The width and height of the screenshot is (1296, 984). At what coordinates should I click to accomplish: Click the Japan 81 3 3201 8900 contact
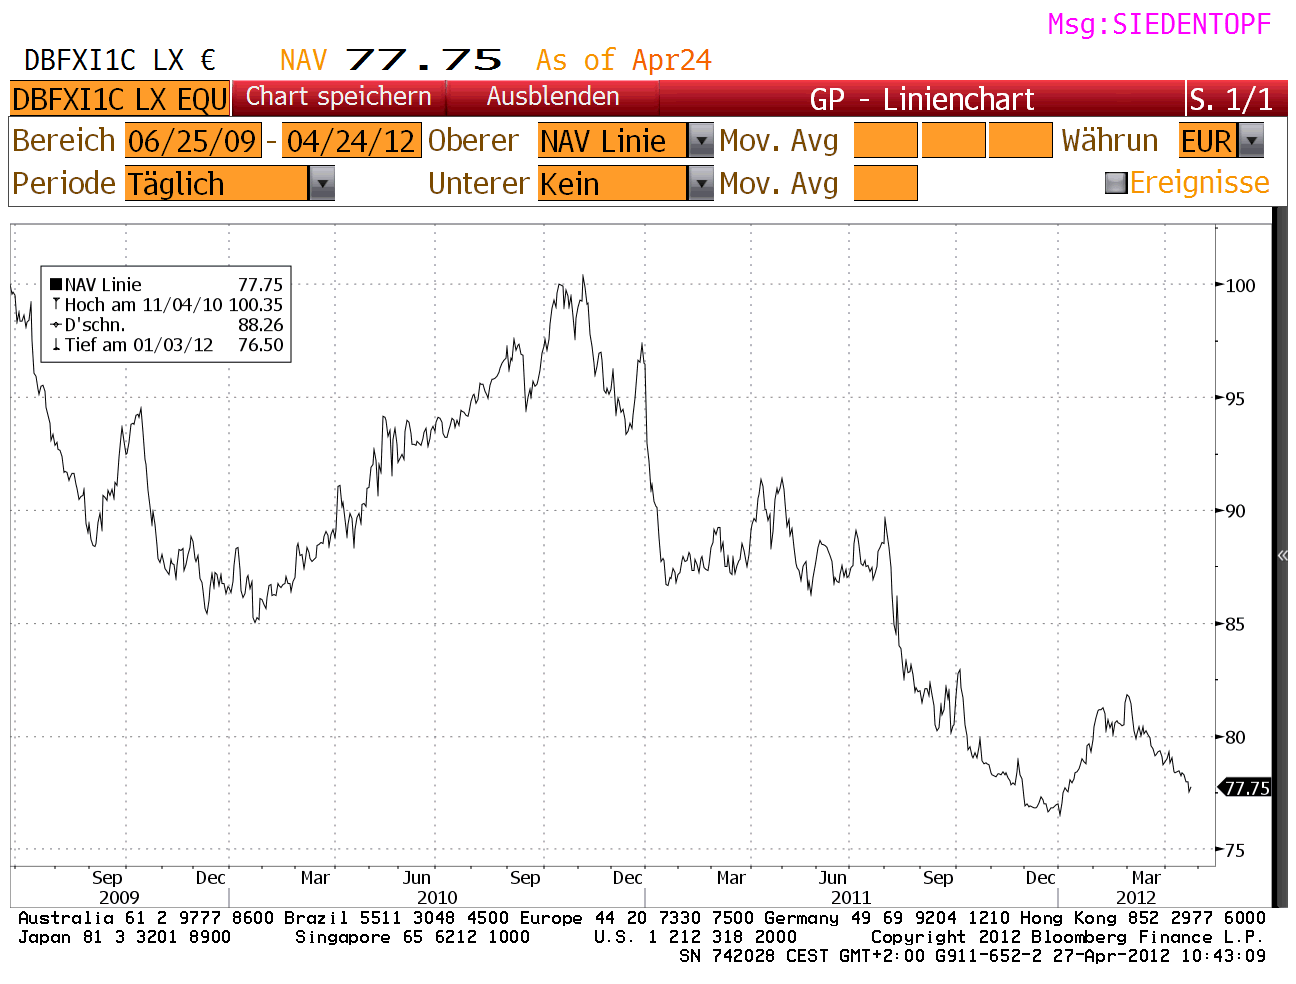125,937
